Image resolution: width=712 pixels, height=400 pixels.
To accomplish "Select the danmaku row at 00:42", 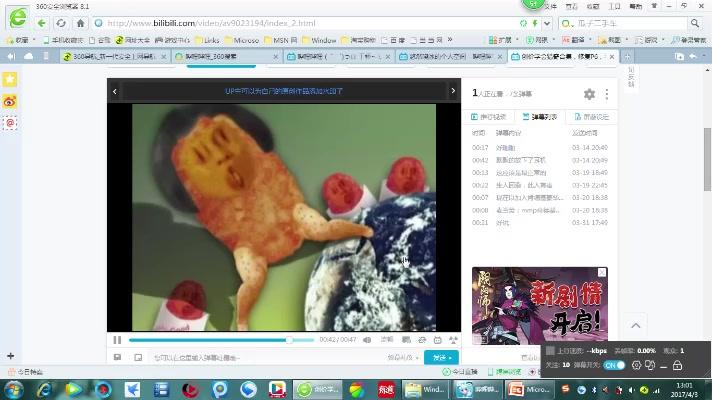I will coord(539,160).
